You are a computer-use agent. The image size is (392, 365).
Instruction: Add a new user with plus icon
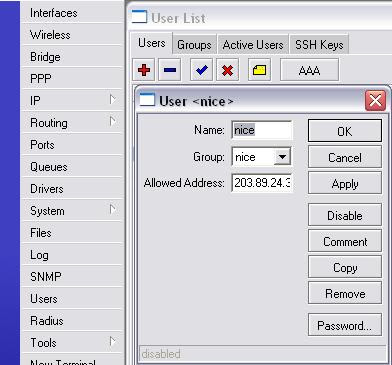tap(144, 70)
